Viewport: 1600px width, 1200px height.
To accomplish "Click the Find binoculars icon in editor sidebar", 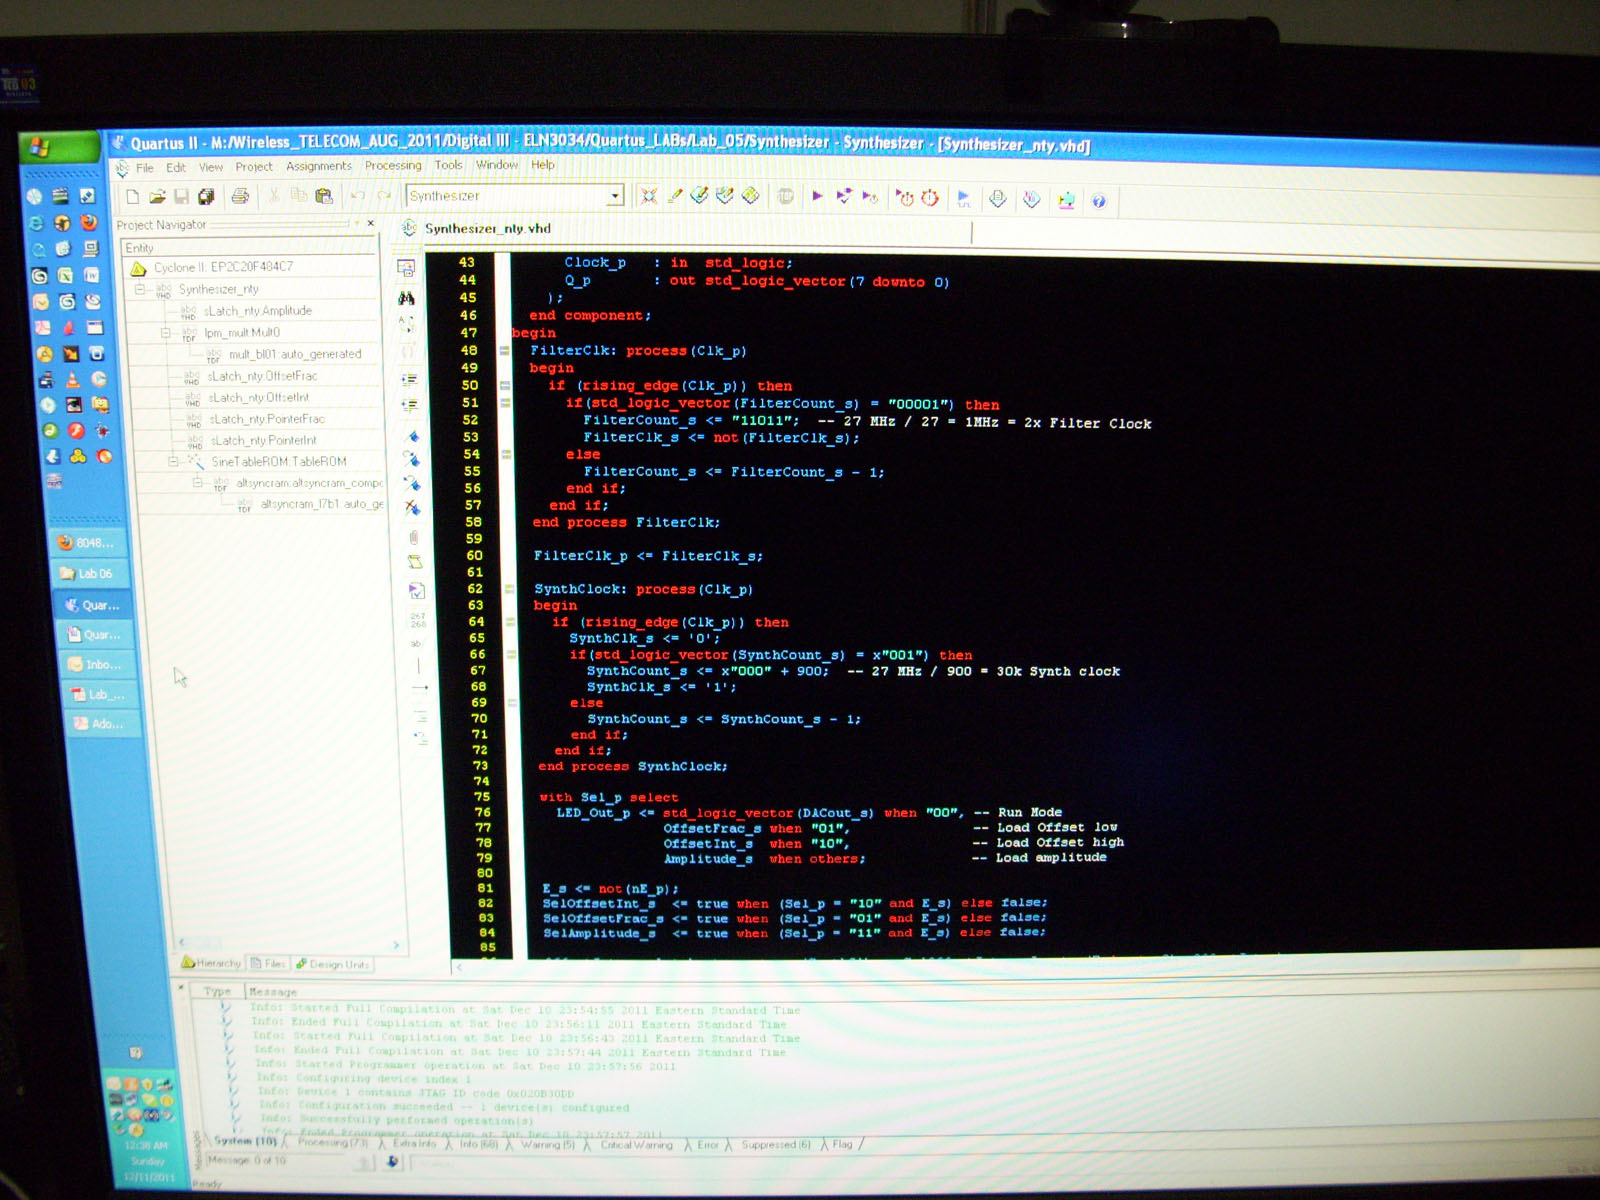I will coord(406,298).
